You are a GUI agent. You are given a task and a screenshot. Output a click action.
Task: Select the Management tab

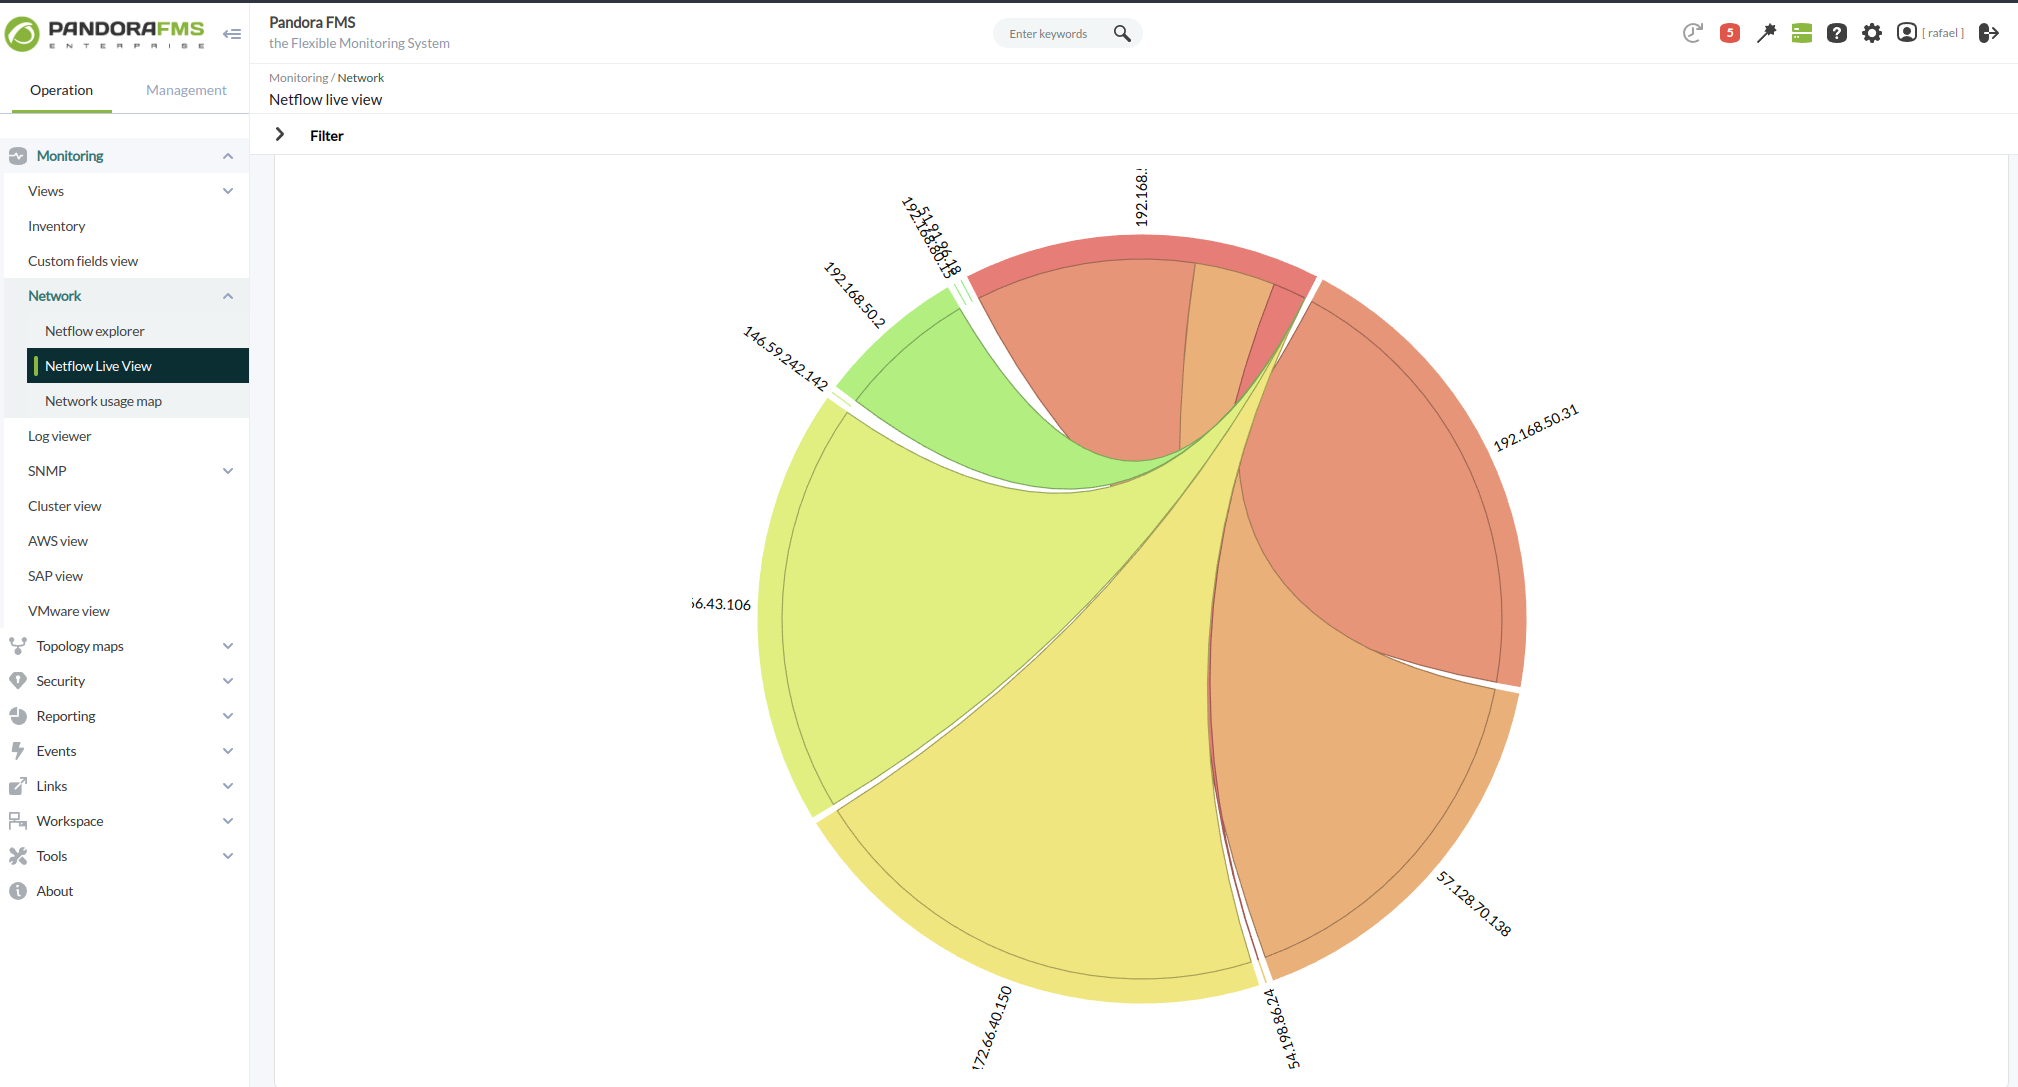pos(186,90)
